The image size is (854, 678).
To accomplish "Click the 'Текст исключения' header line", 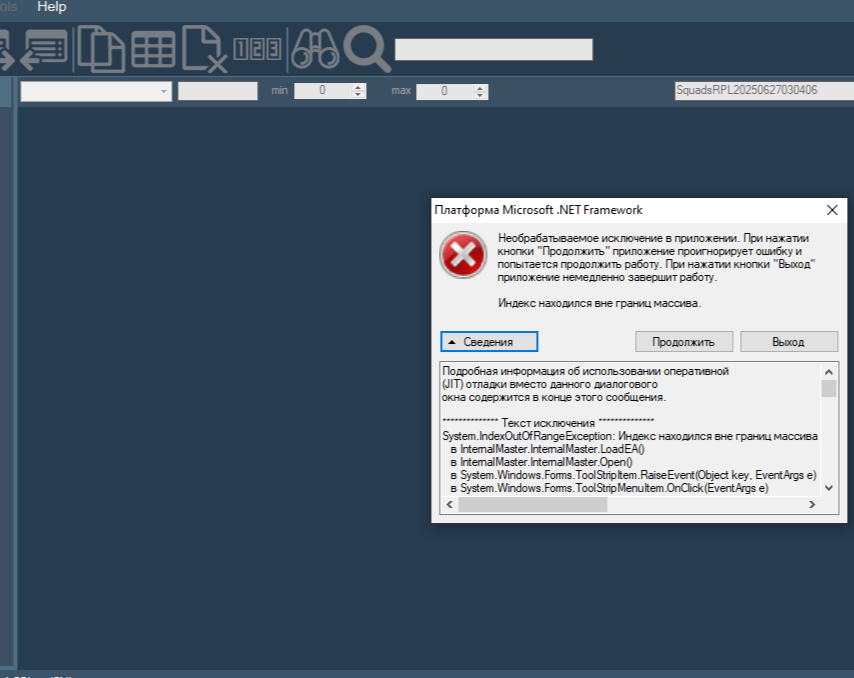I will tap(548, 423).
